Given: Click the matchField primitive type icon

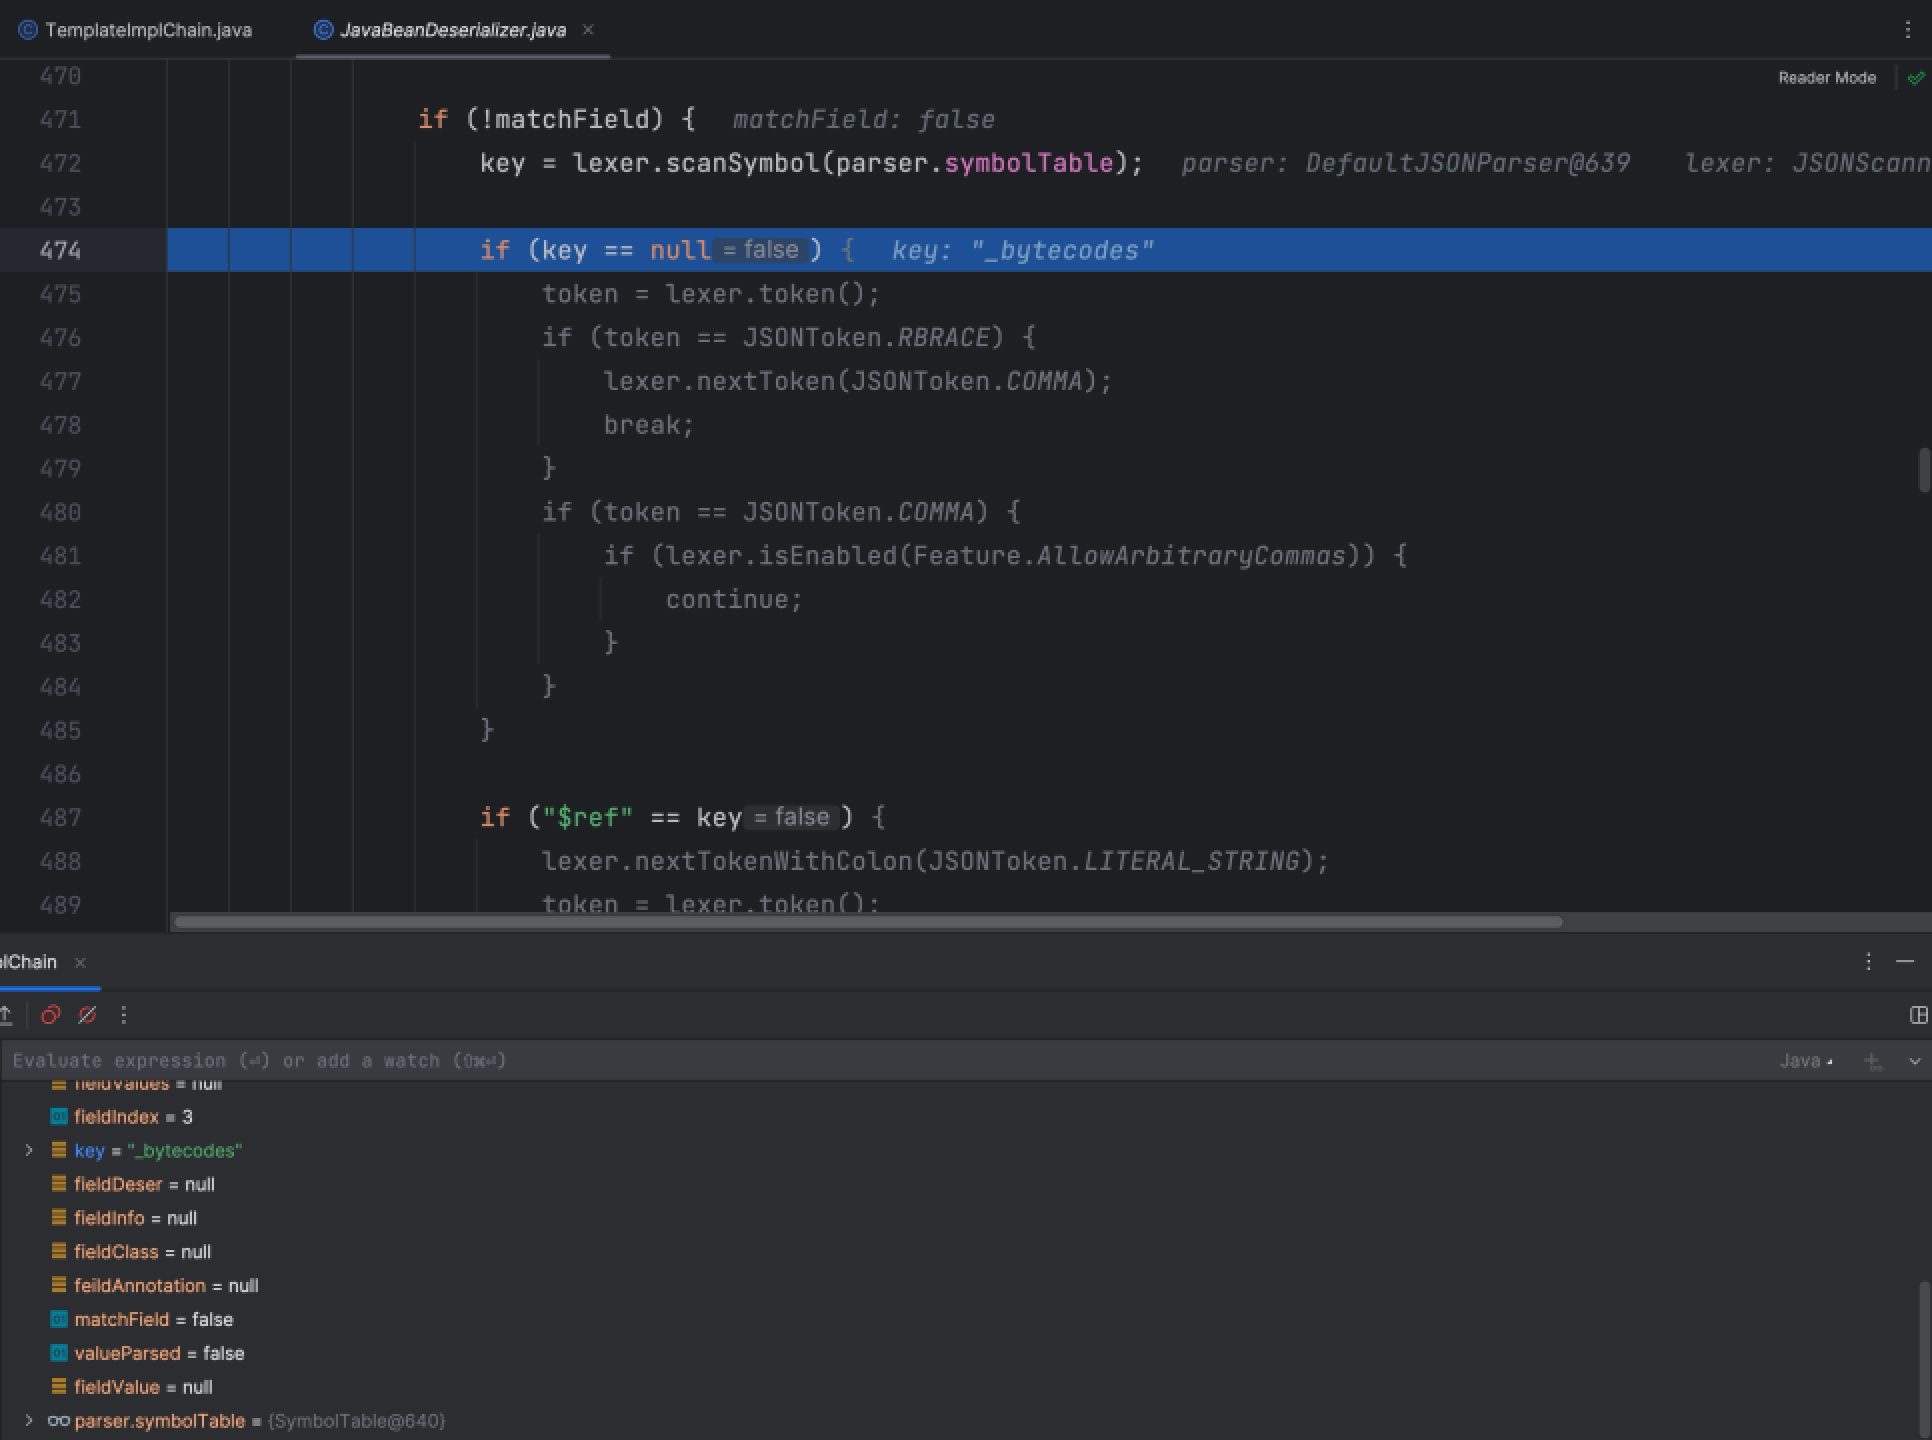Looking at the screenshot, I should 58,1319.
